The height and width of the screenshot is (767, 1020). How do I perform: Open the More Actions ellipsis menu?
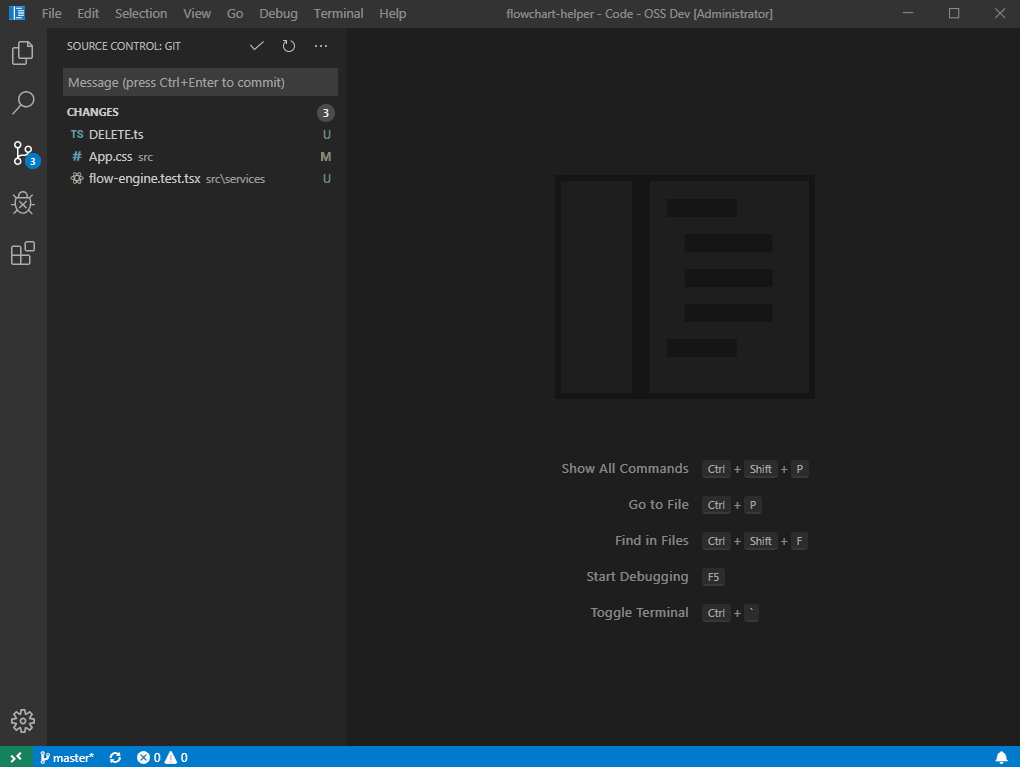(321, 46)
